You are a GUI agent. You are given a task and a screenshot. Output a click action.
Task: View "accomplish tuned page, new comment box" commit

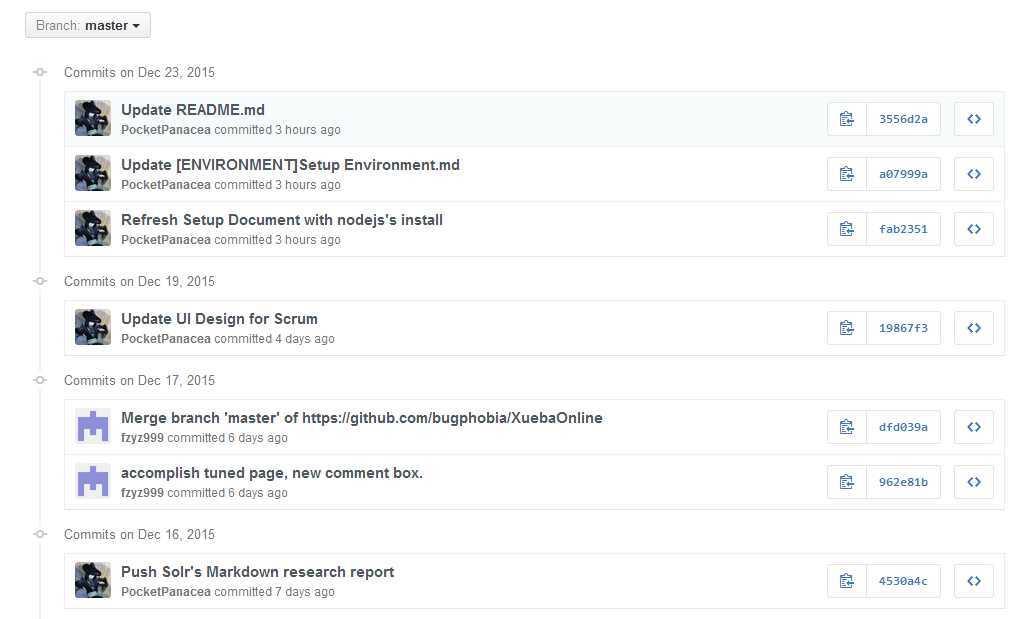(x=271, y=473)
